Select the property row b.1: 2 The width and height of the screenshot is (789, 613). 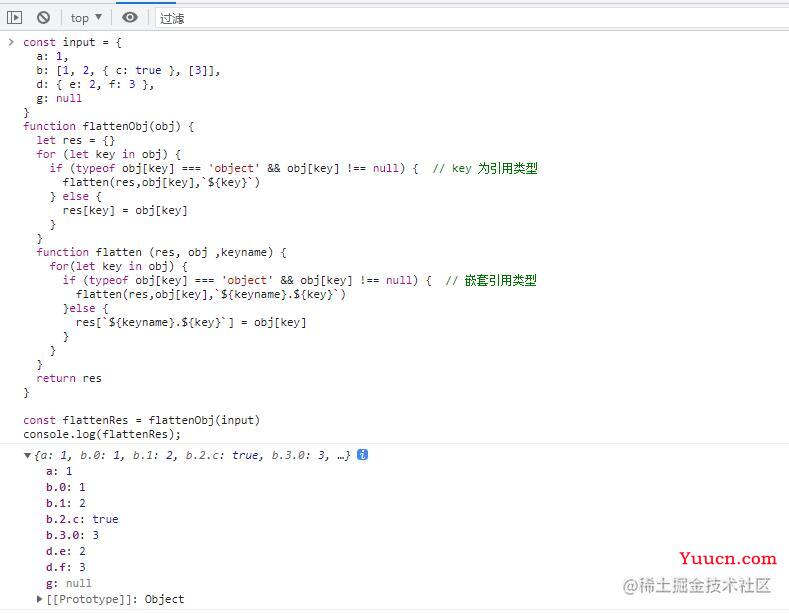(x=65, y=503)
